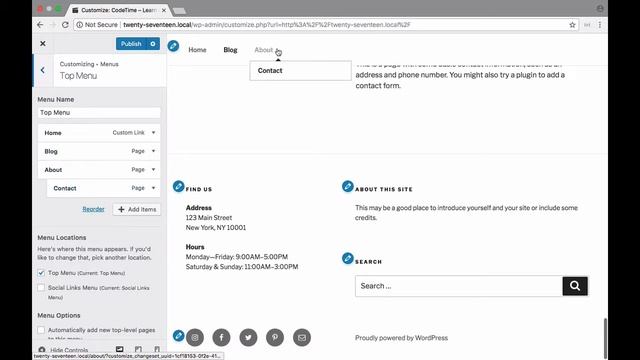Edit top menu via pencil shortcut icon
640x360 pixels.
point(173,46)
